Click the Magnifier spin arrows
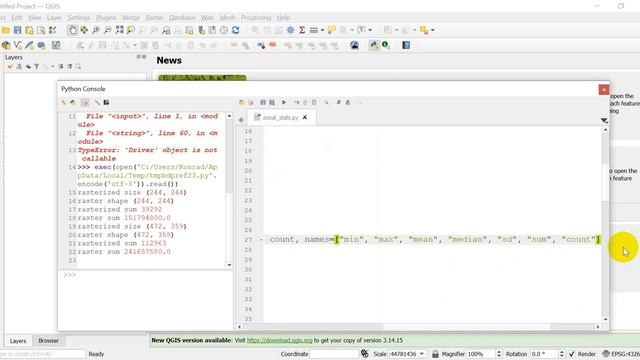640x360 pixels. click(x=499, y=354)
